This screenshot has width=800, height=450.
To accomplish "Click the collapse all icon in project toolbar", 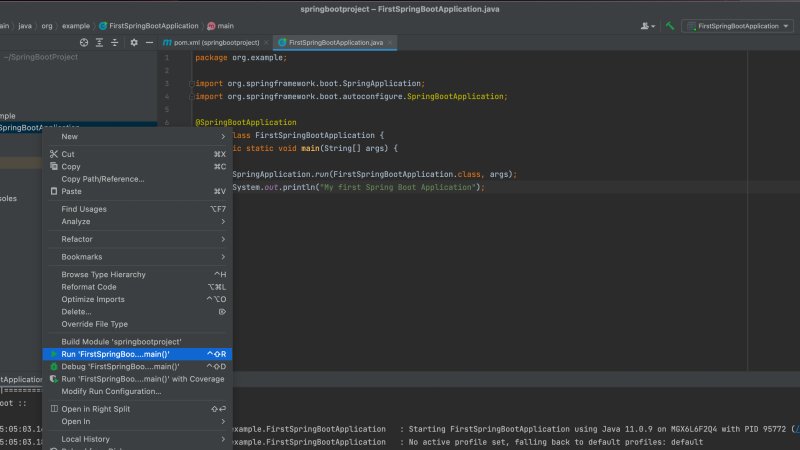I will (114, 42).
